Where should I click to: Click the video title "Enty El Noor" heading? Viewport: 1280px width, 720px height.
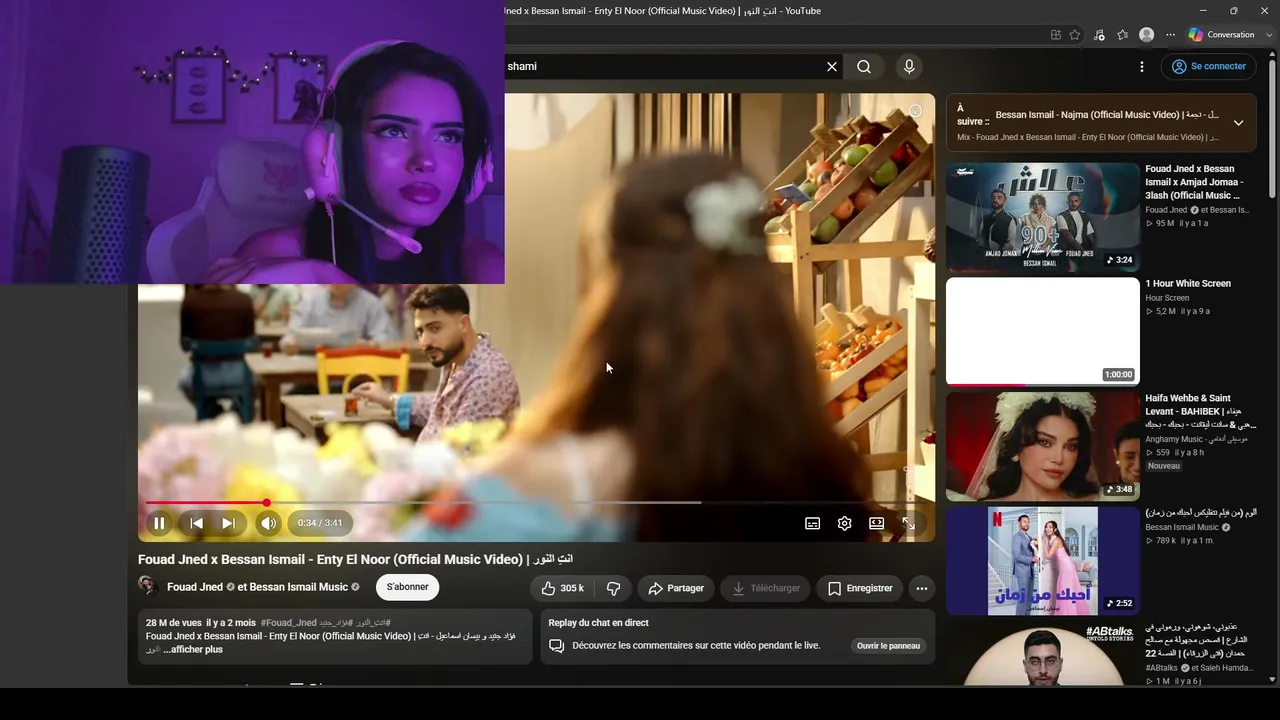pos(355,559)
